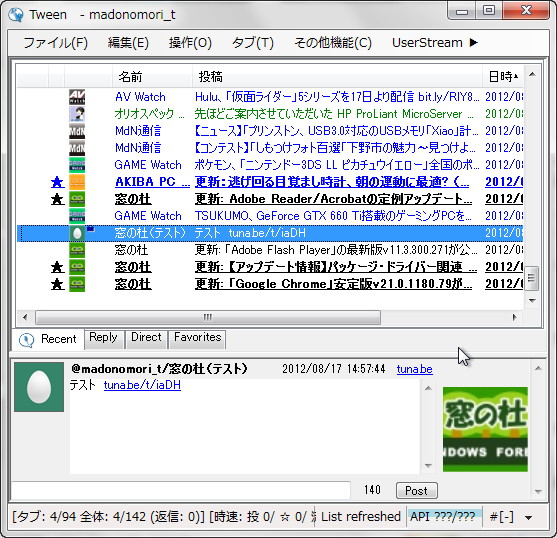Click avatar of MdN通信 コンテスト row
The width and height of the screenshot is (557, 538).
77,148
